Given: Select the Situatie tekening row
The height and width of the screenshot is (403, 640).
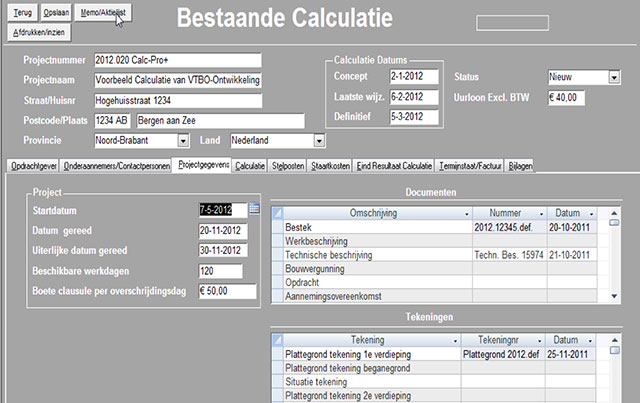Looking at the screenshot, I should [x=434, y=382].
